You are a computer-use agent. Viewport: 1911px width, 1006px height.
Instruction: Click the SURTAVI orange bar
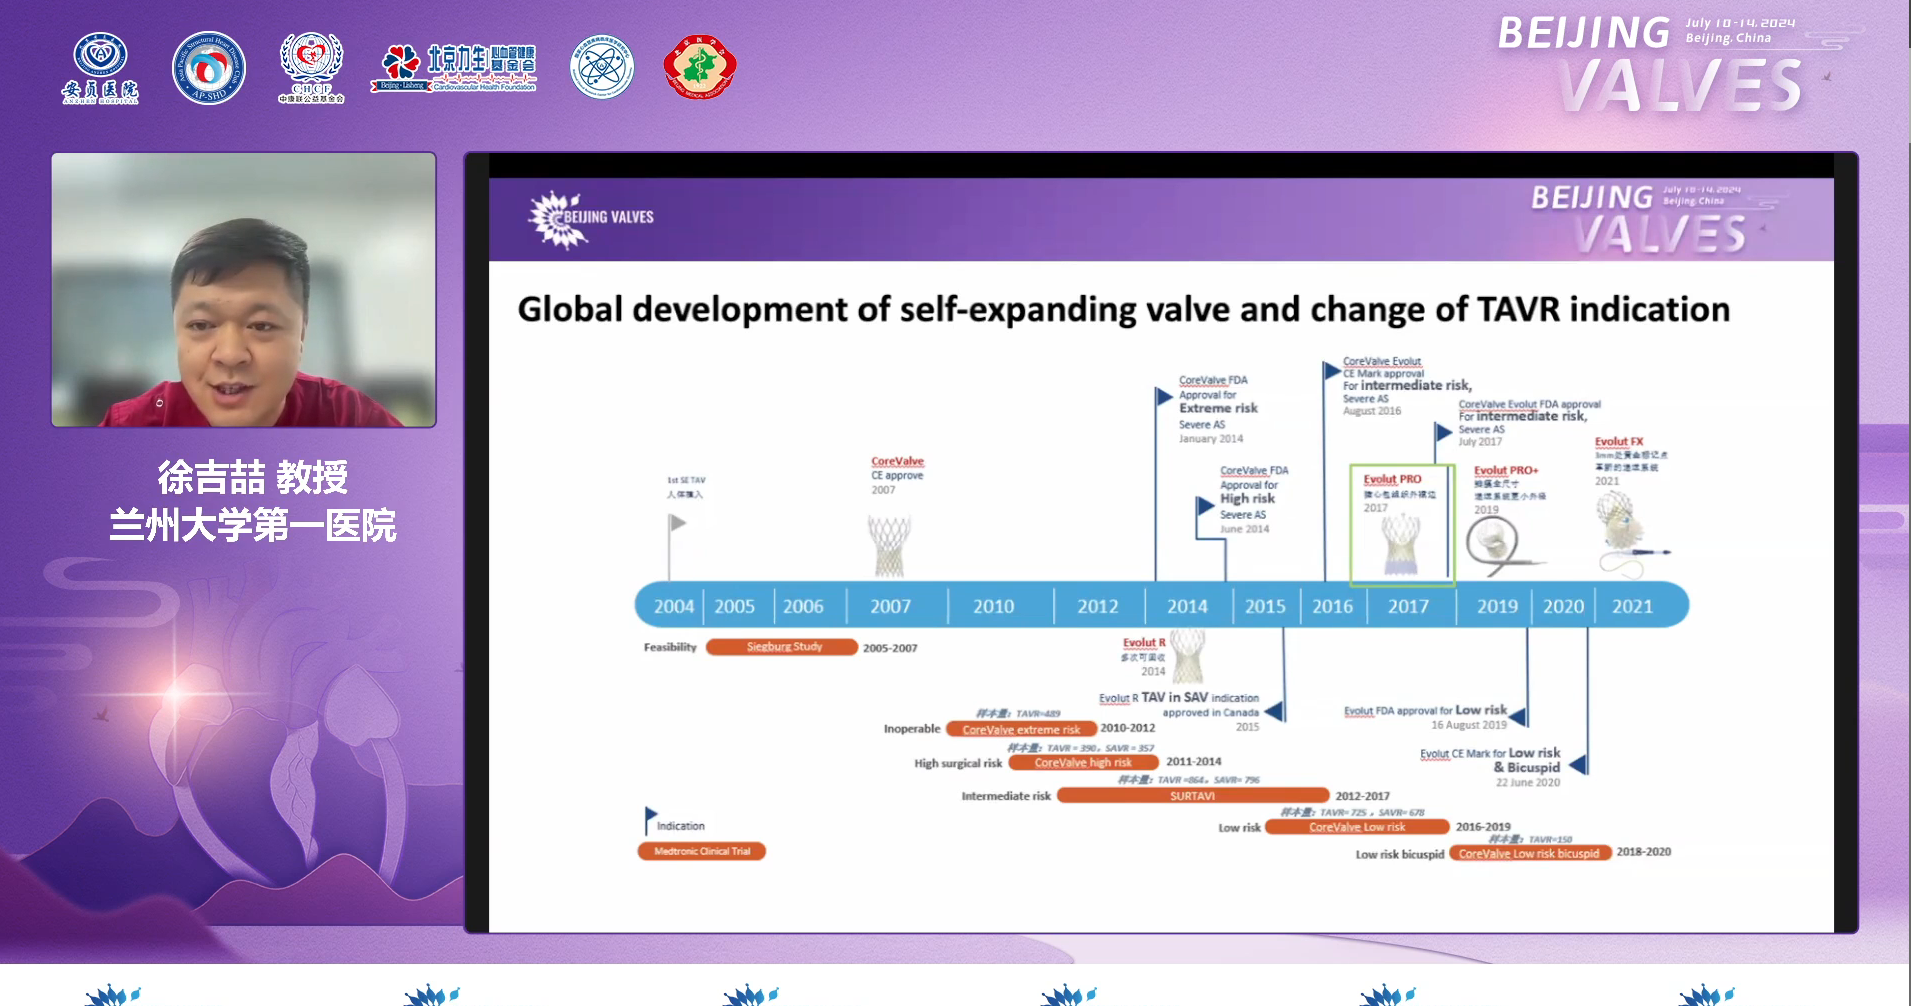(x=1193, y=796)
